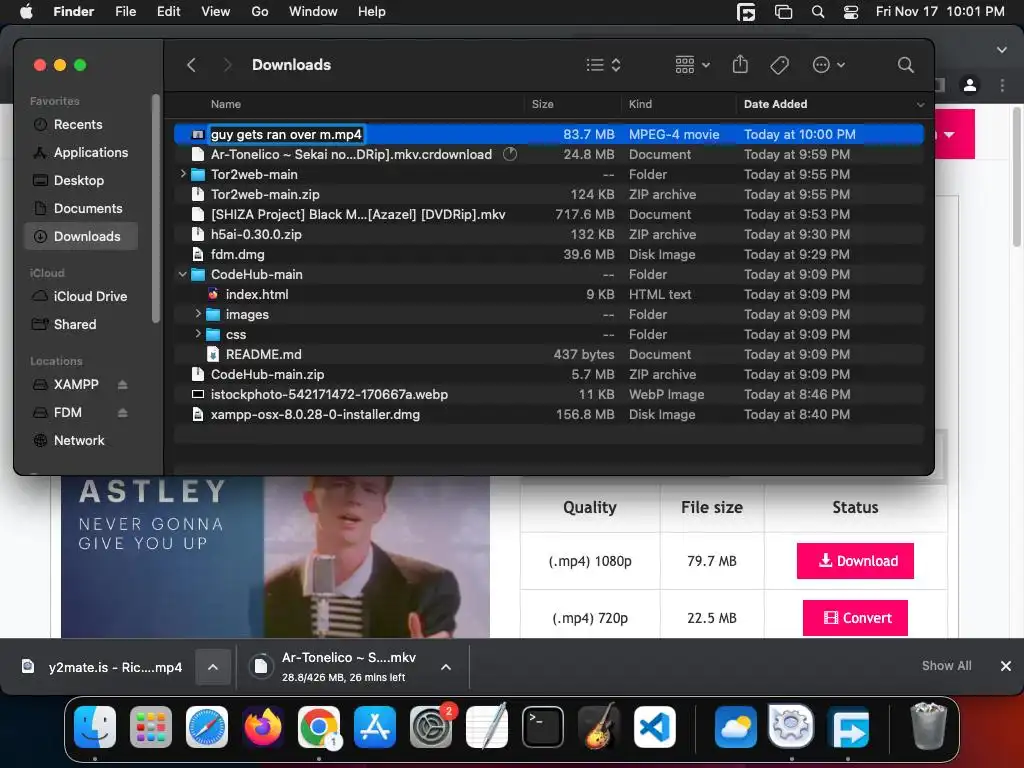Open the Tags toolbar icon
Viewport: 1024px width, 768px height.
tap(779, 65)
